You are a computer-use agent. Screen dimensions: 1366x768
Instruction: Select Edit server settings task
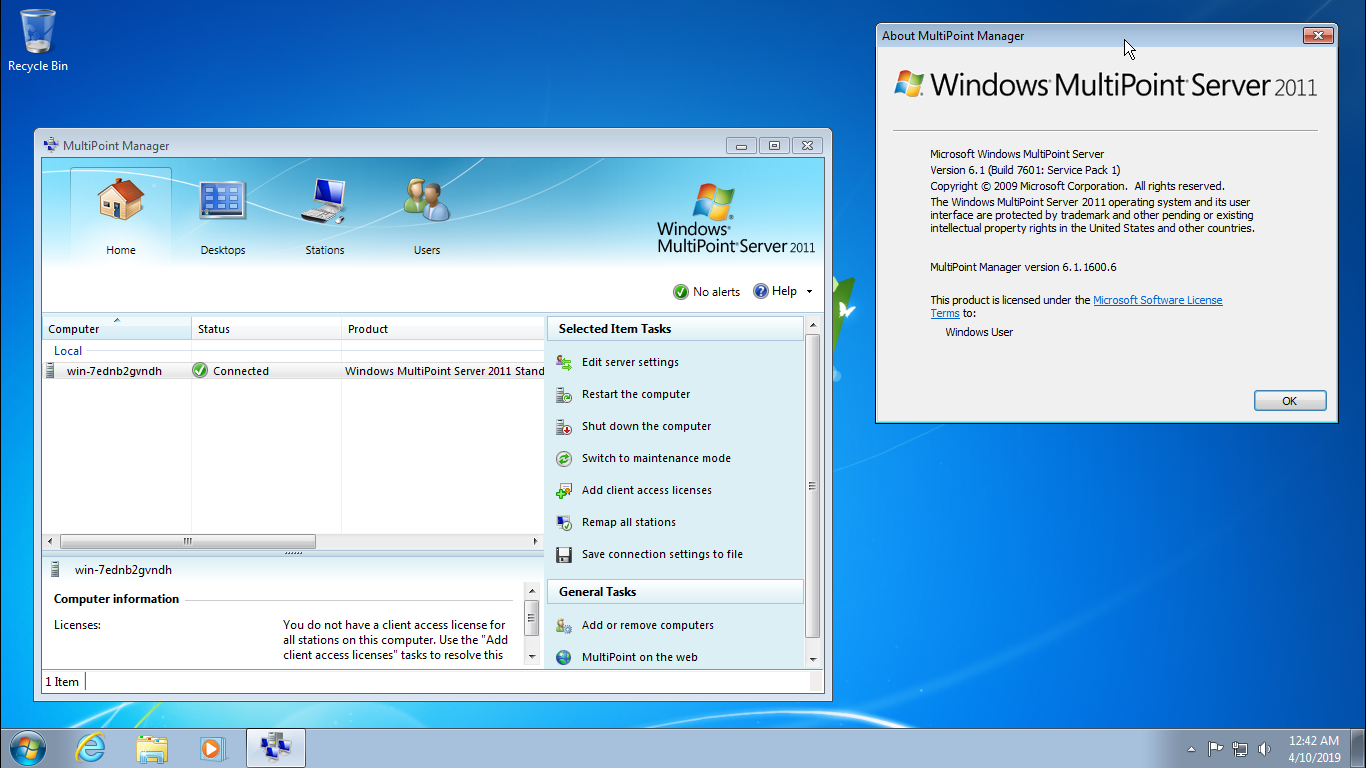(x=630, y=362)
